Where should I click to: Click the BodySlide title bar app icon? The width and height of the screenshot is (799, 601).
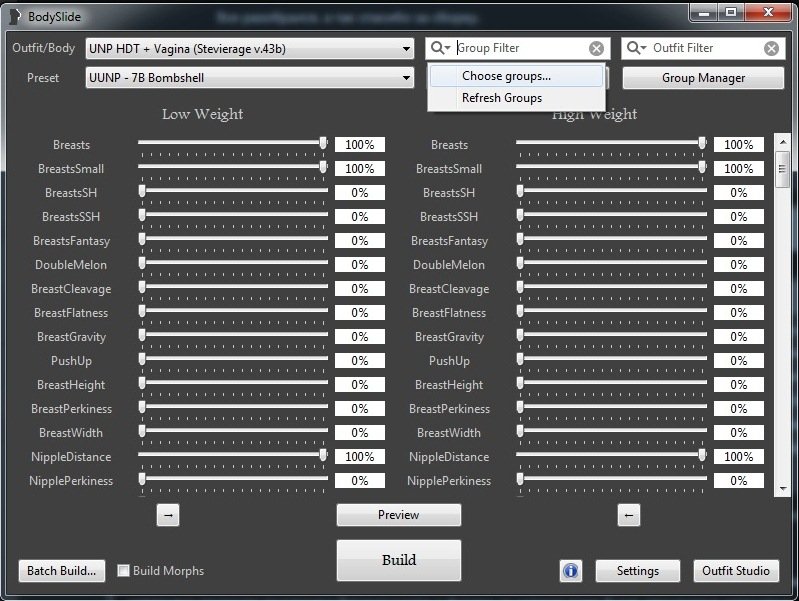point(15,16)
